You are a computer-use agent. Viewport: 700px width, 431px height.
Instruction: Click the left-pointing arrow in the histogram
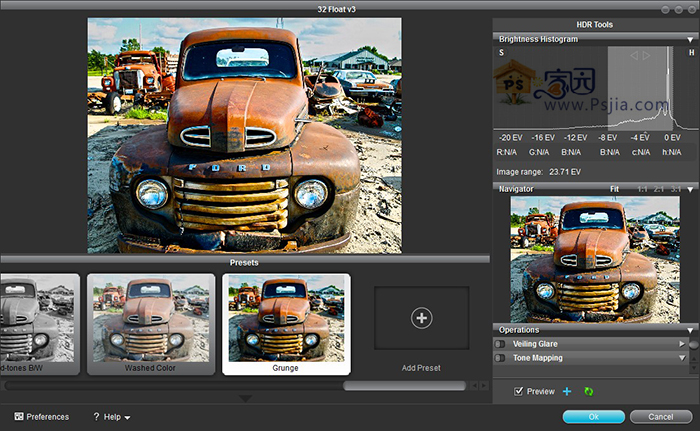click(634, 56)
